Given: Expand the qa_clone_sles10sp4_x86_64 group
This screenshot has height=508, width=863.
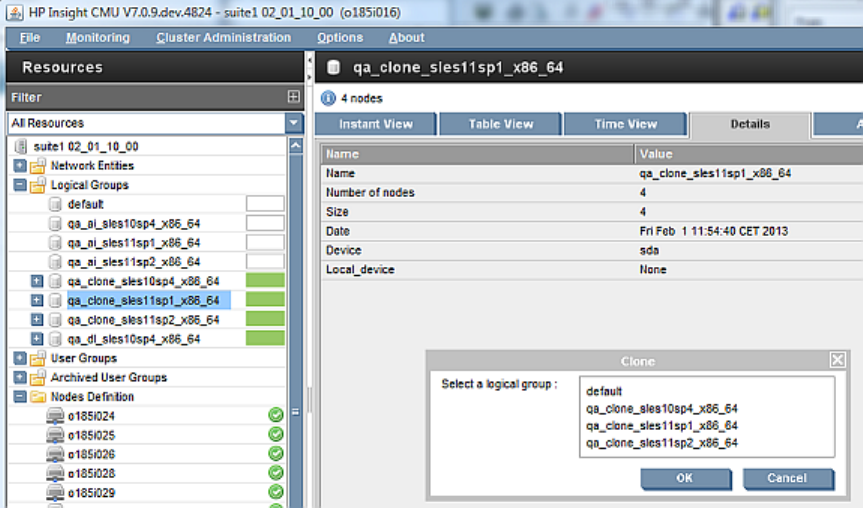Looking at the screenshot, I should pos(37,281).
